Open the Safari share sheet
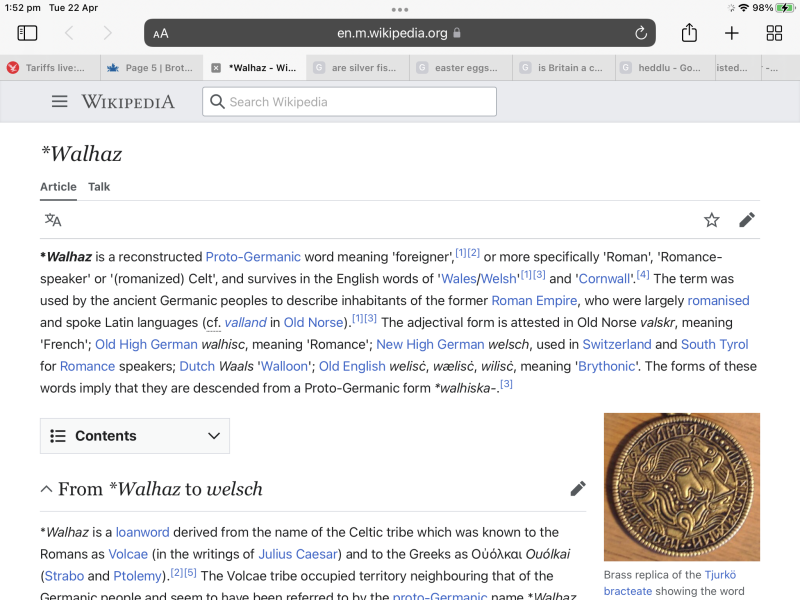 [x=689, y=33]
